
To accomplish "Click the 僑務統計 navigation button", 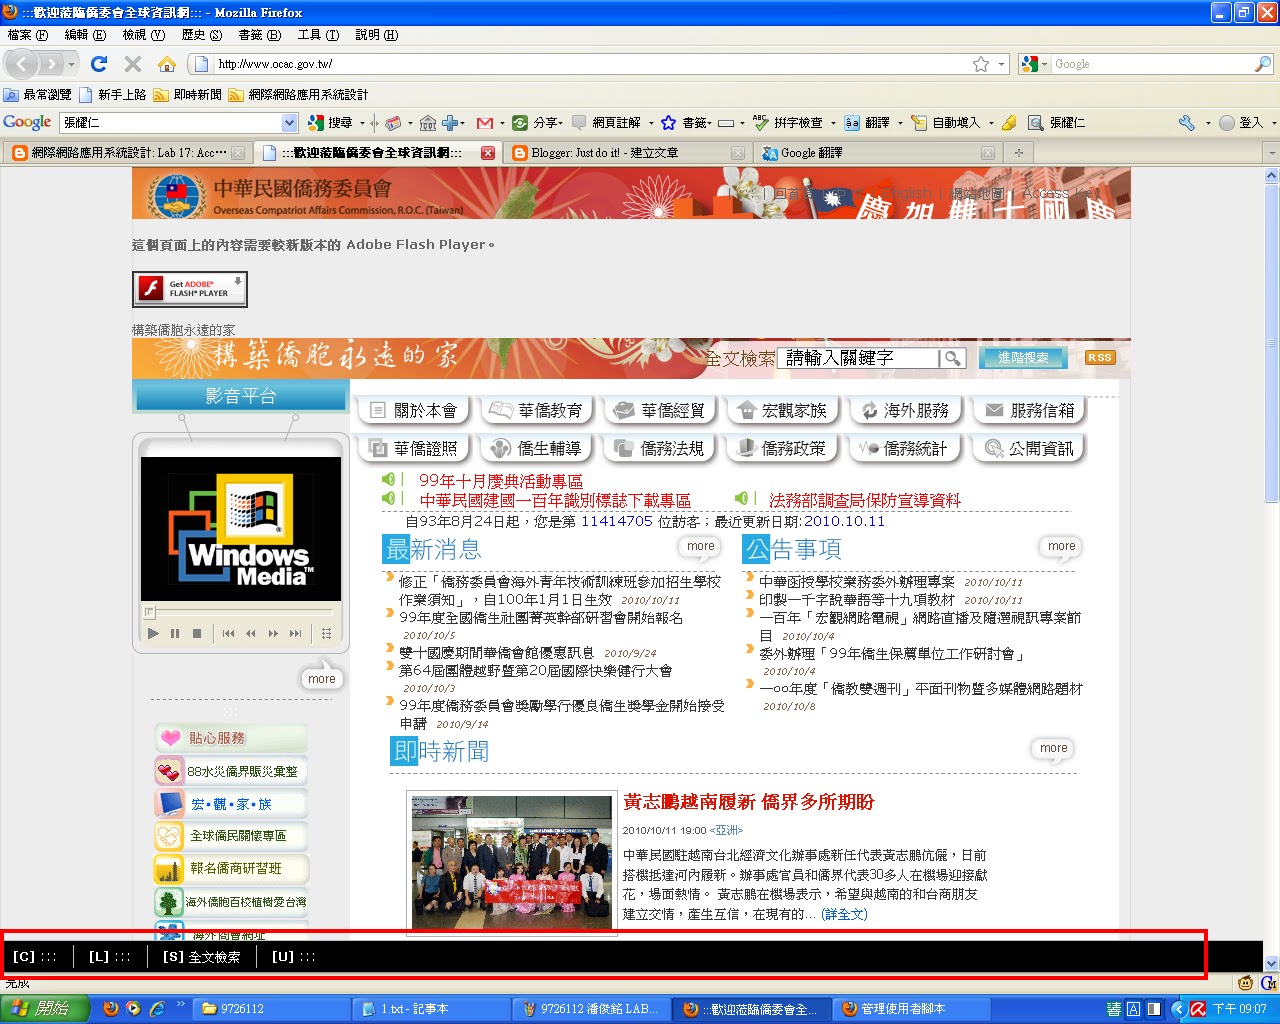I will 905,449.
